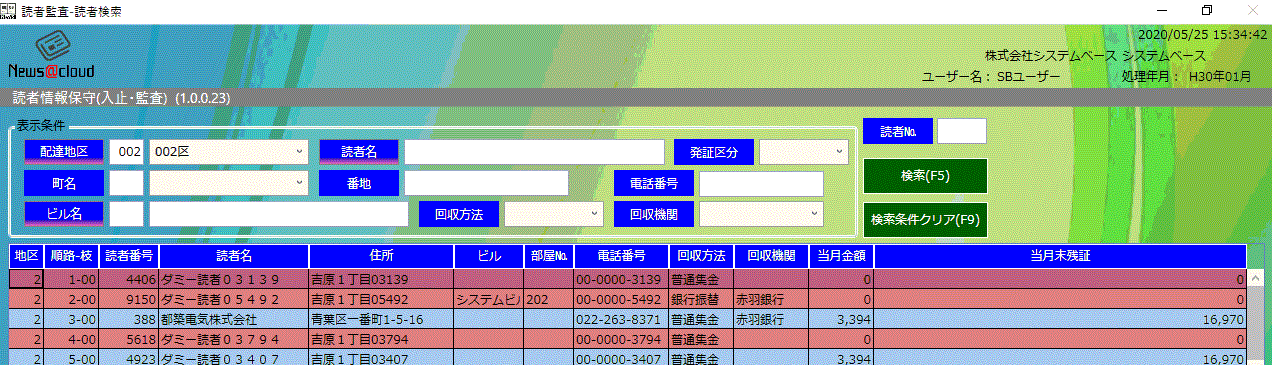Select the ダミー読者０５４９２ row
This screenshot has height=365, width=1272.
tap(628, 299)
